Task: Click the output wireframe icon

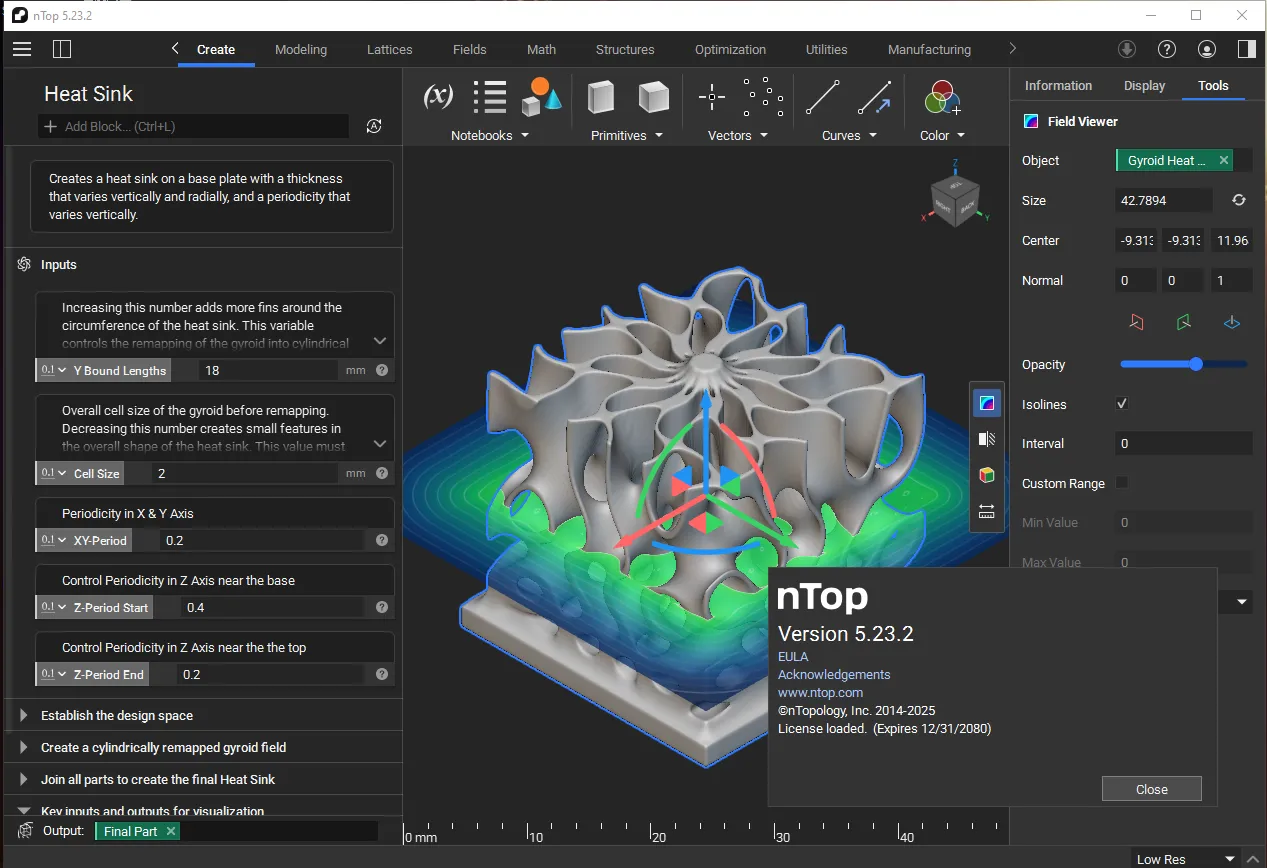Action: pos(26,831)
